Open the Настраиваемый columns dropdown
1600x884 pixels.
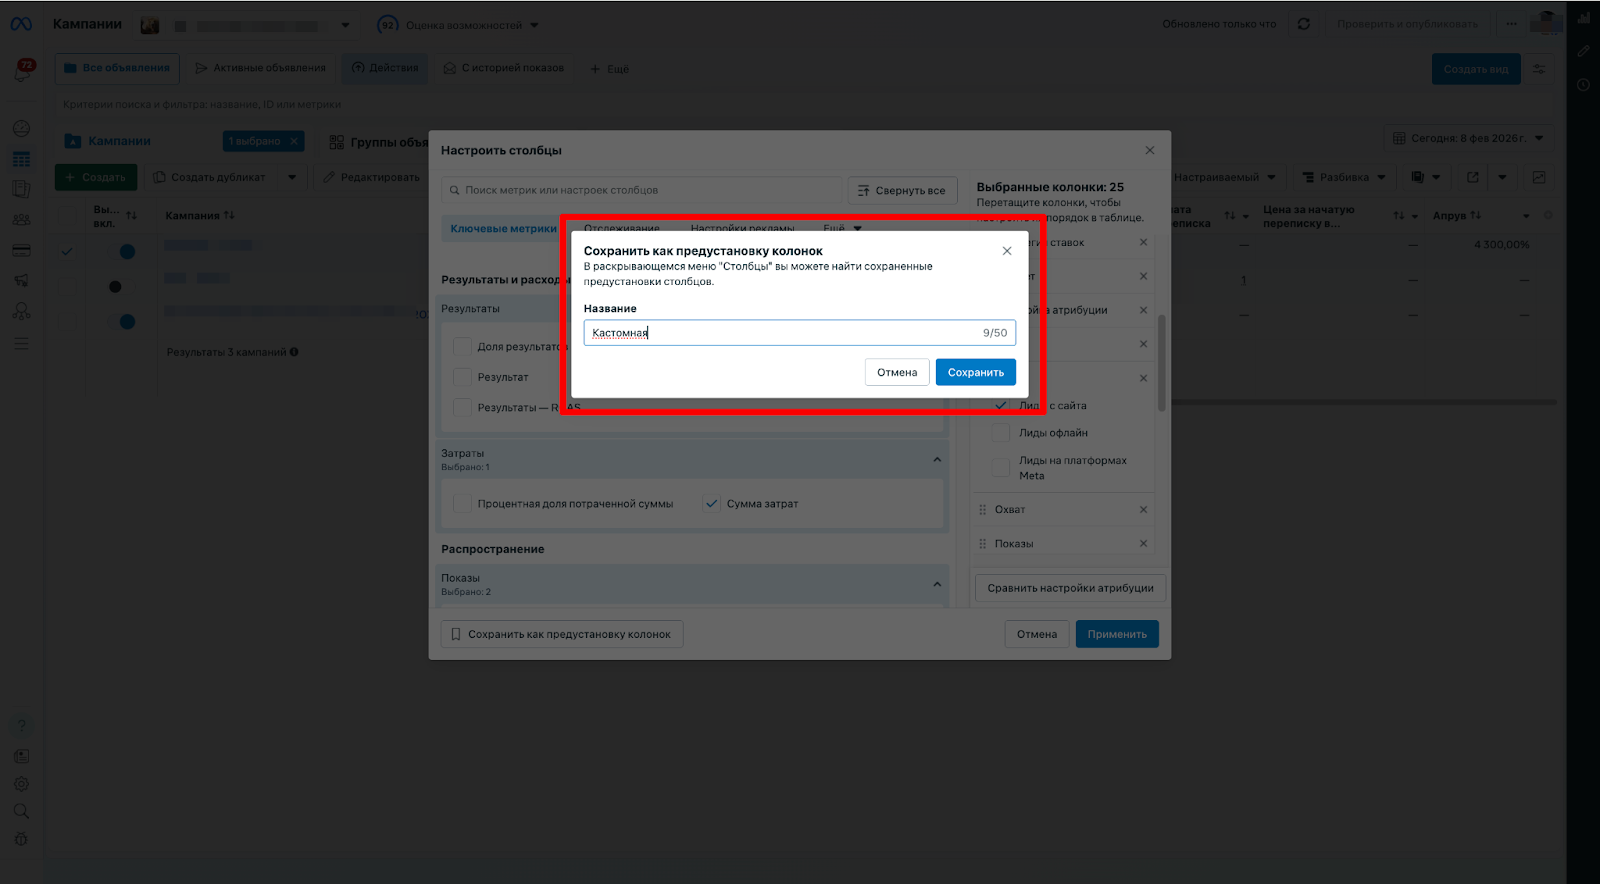pos(1225,177)
